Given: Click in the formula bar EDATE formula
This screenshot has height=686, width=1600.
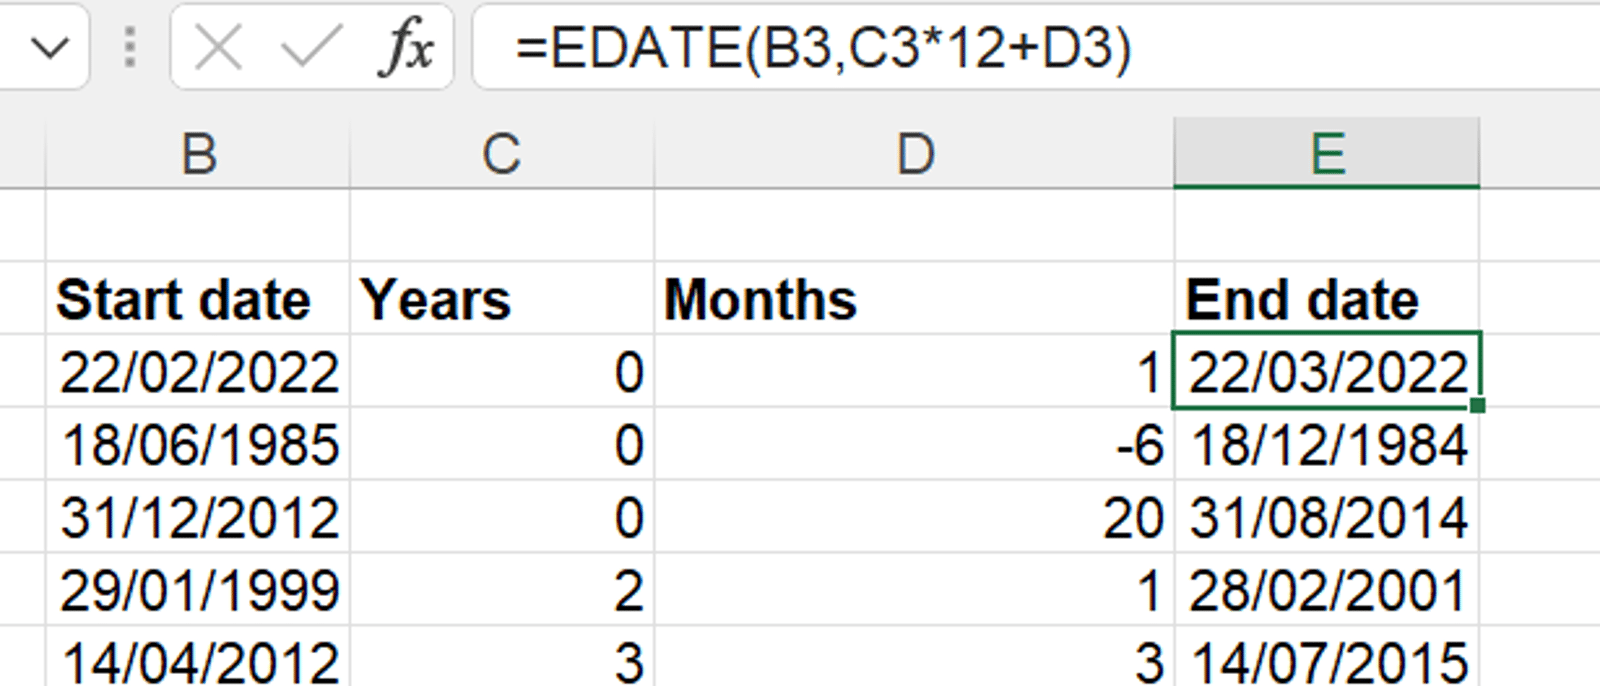Looking at the screenshot, I should [x=822, y=48].
